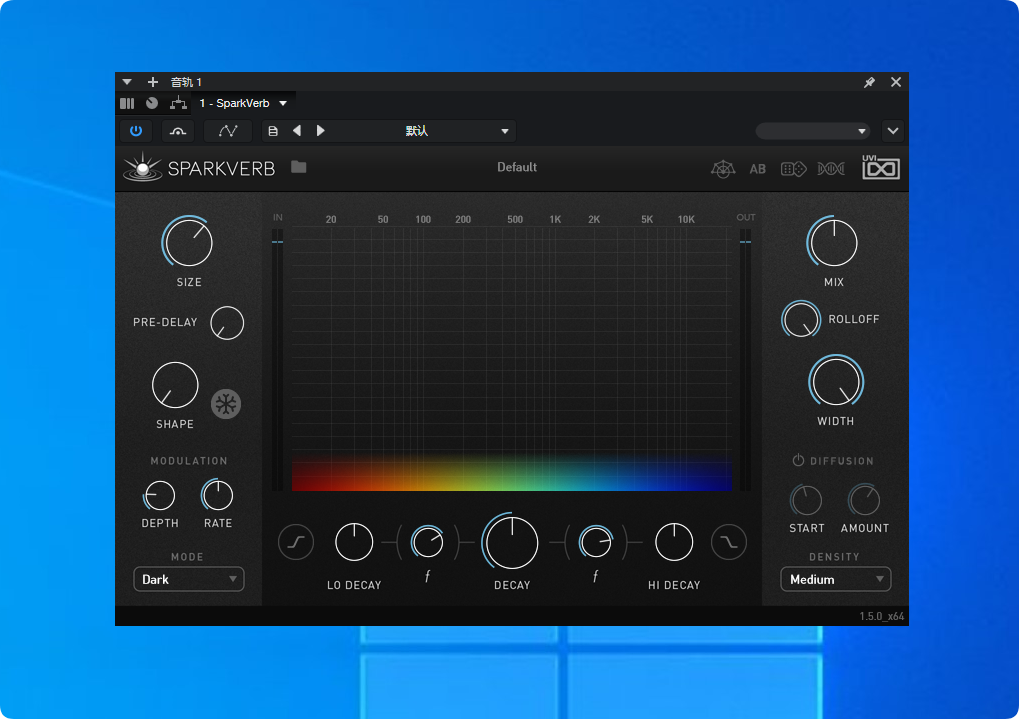Click the IN level meter
The image size is (1019, 719).
[x=277, y=360]
